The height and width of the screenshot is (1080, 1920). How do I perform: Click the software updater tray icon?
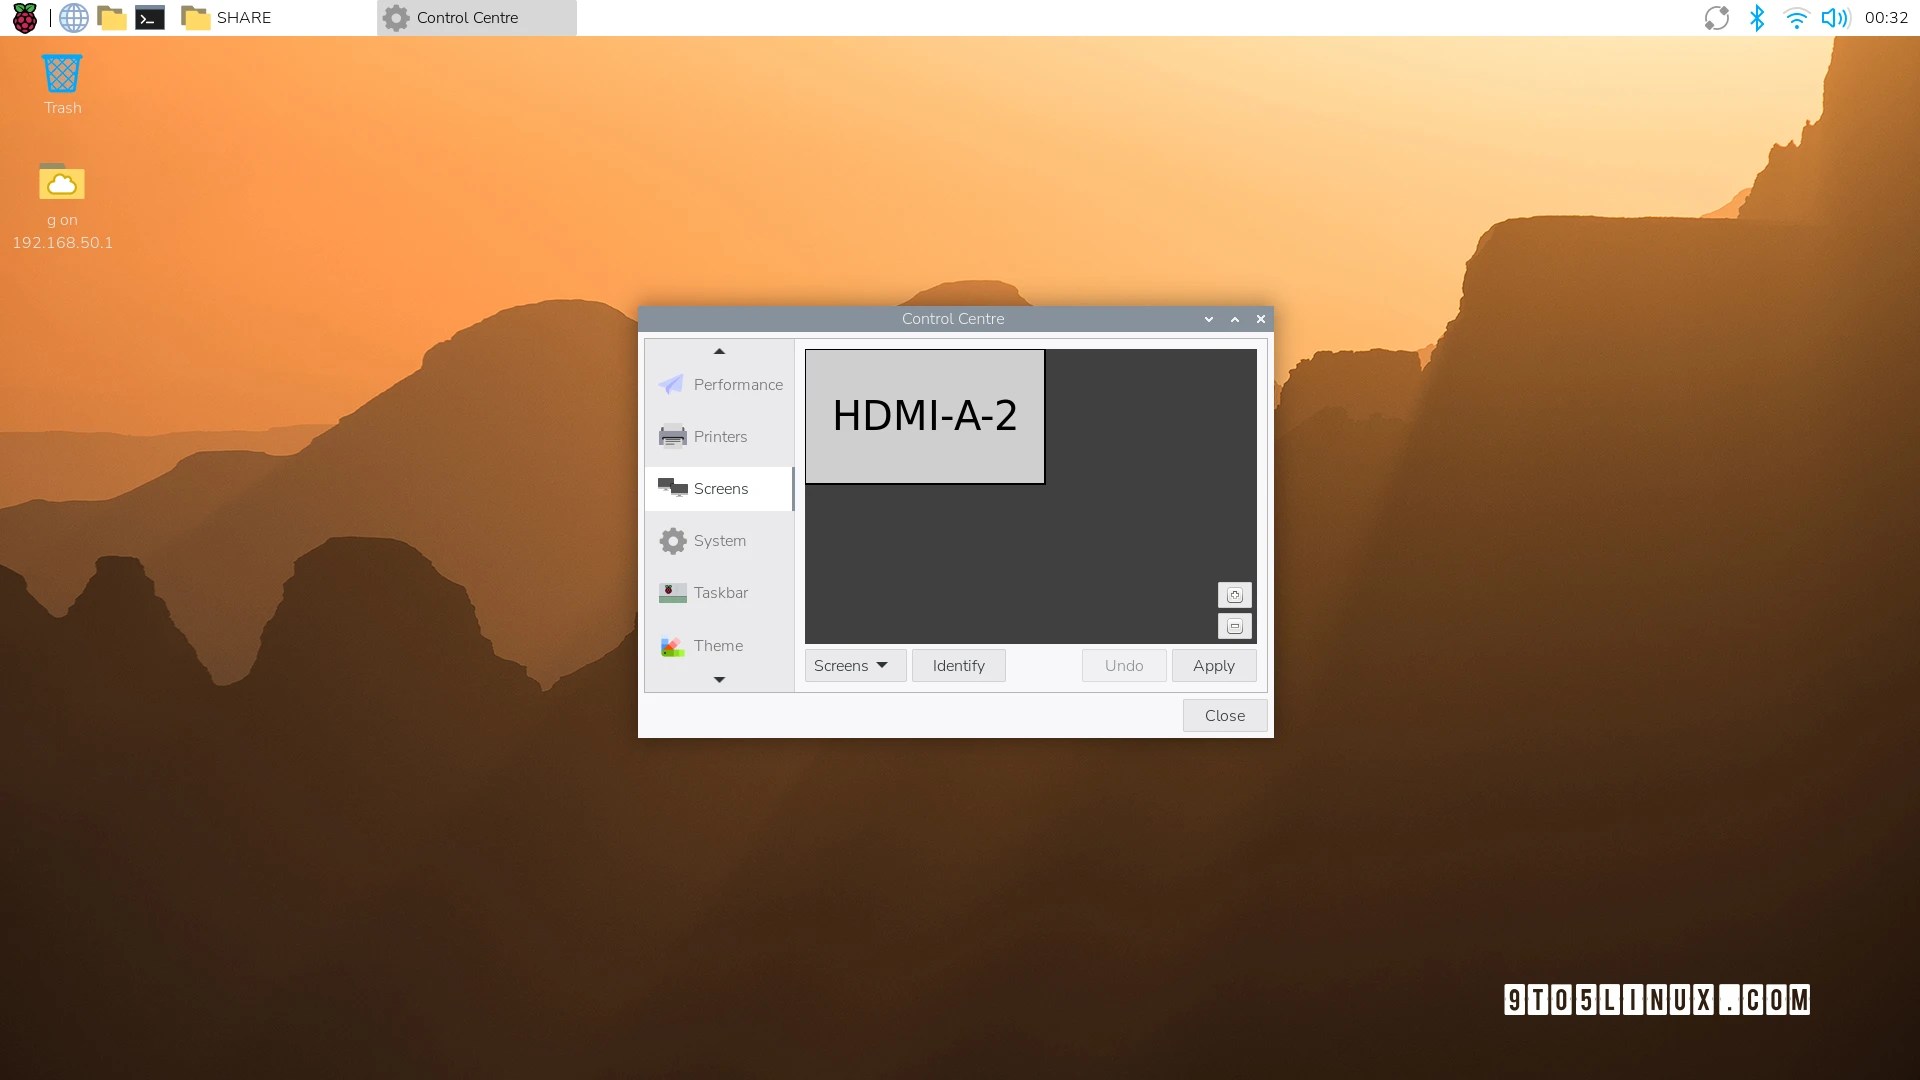1716,18
